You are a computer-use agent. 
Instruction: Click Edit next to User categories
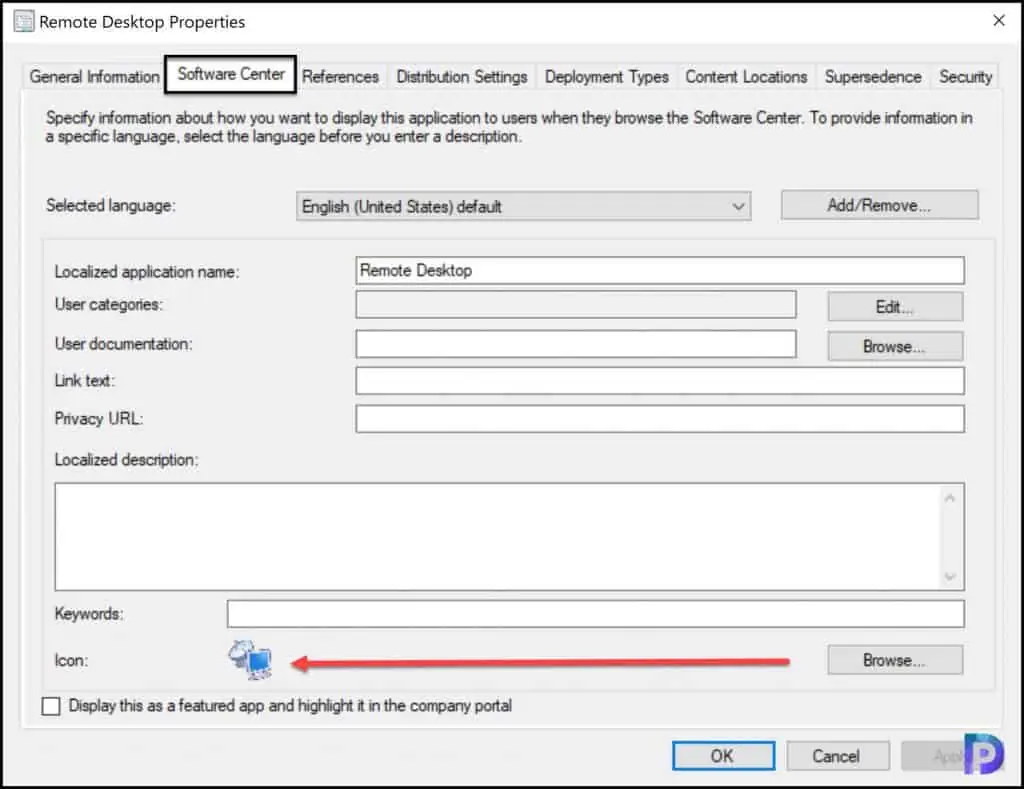(x=895, y=306)
